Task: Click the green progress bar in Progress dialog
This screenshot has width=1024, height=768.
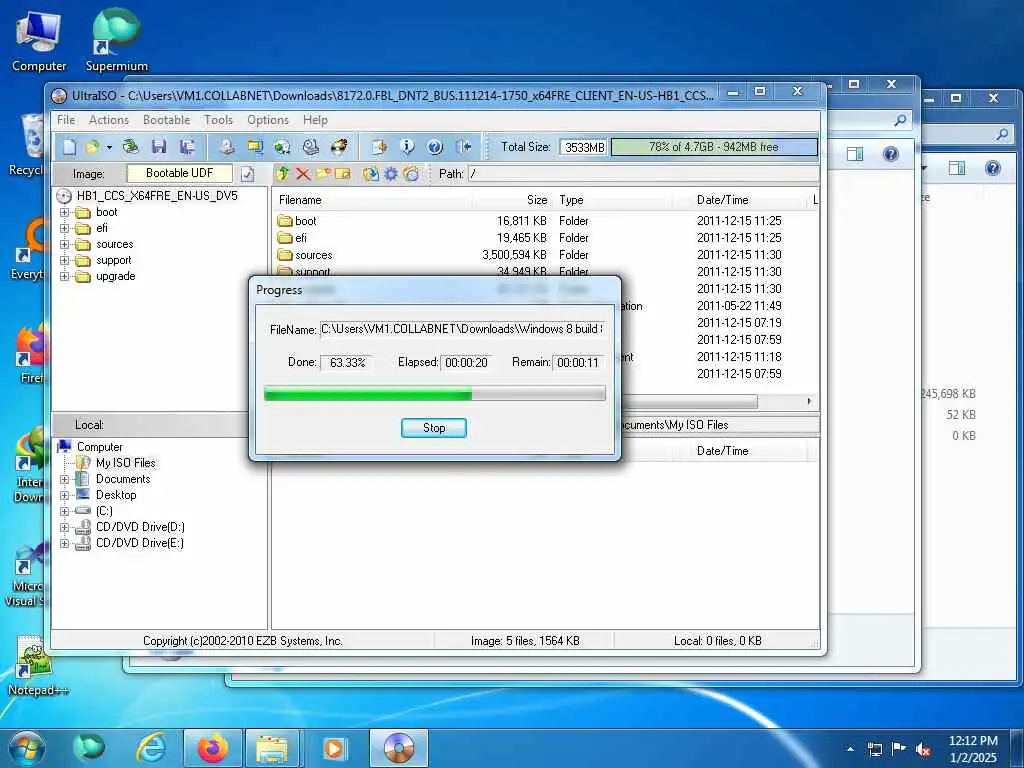Action: point(434,393)
